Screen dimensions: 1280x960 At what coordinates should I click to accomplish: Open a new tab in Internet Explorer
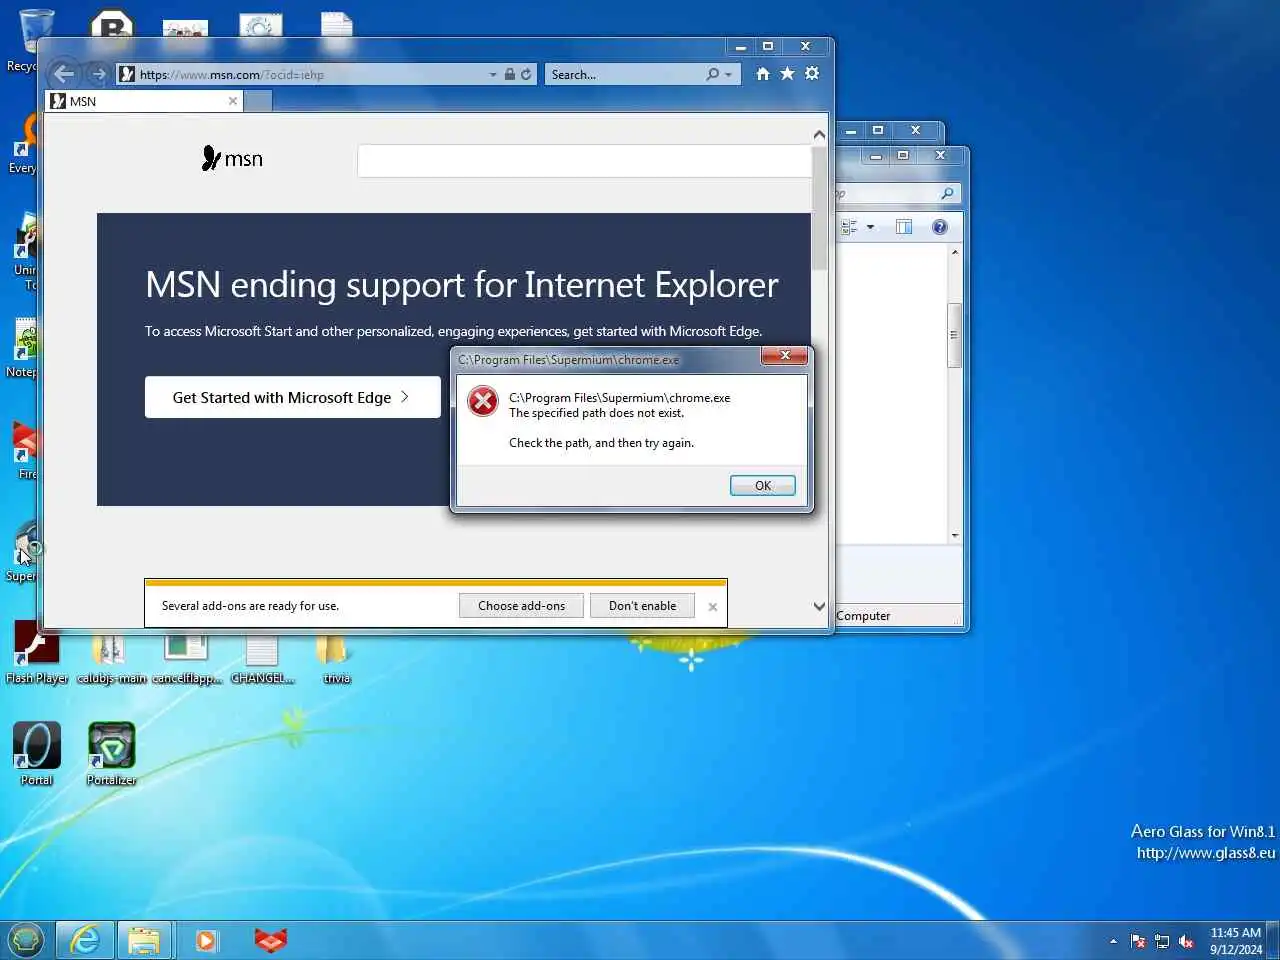coord(258,101)
